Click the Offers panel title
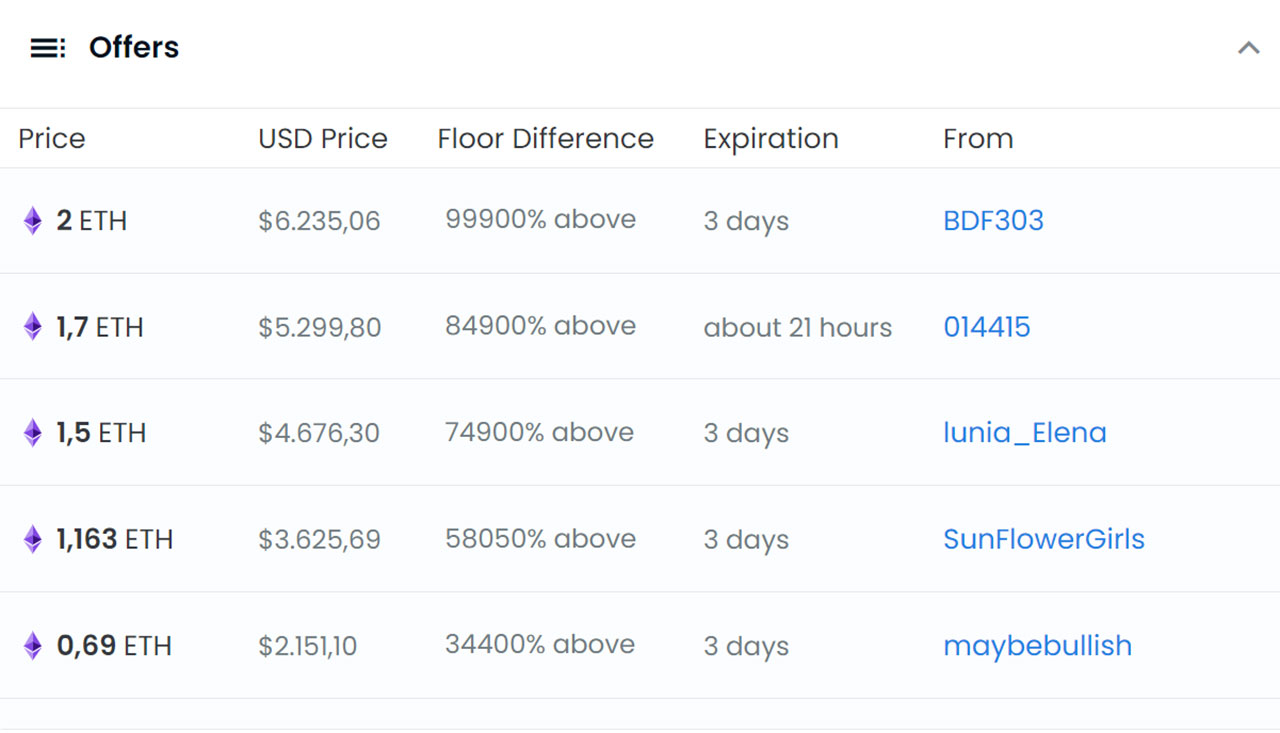The image size is (1280, 733). coord(134,47)
